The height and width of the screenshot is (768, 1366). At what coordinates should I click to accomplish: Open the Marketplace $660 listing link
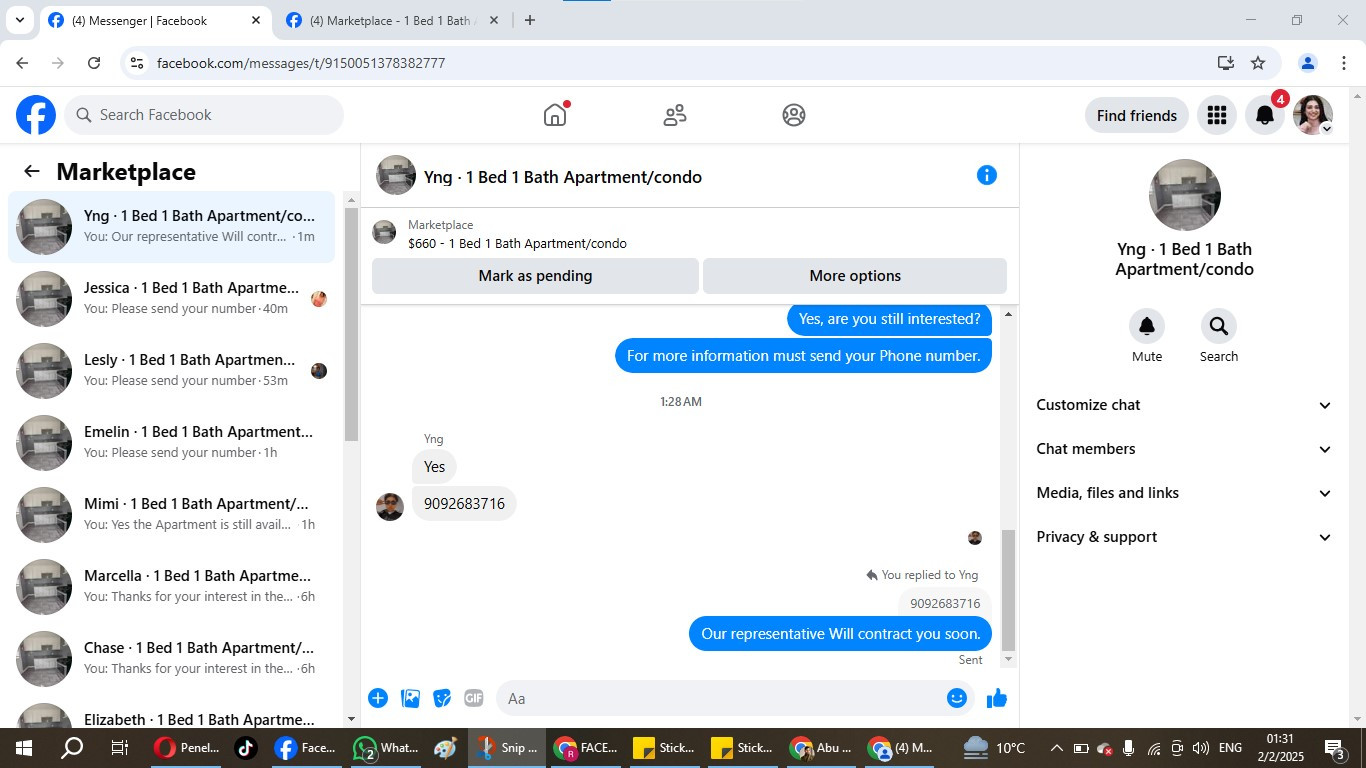(x=517, y=243)
